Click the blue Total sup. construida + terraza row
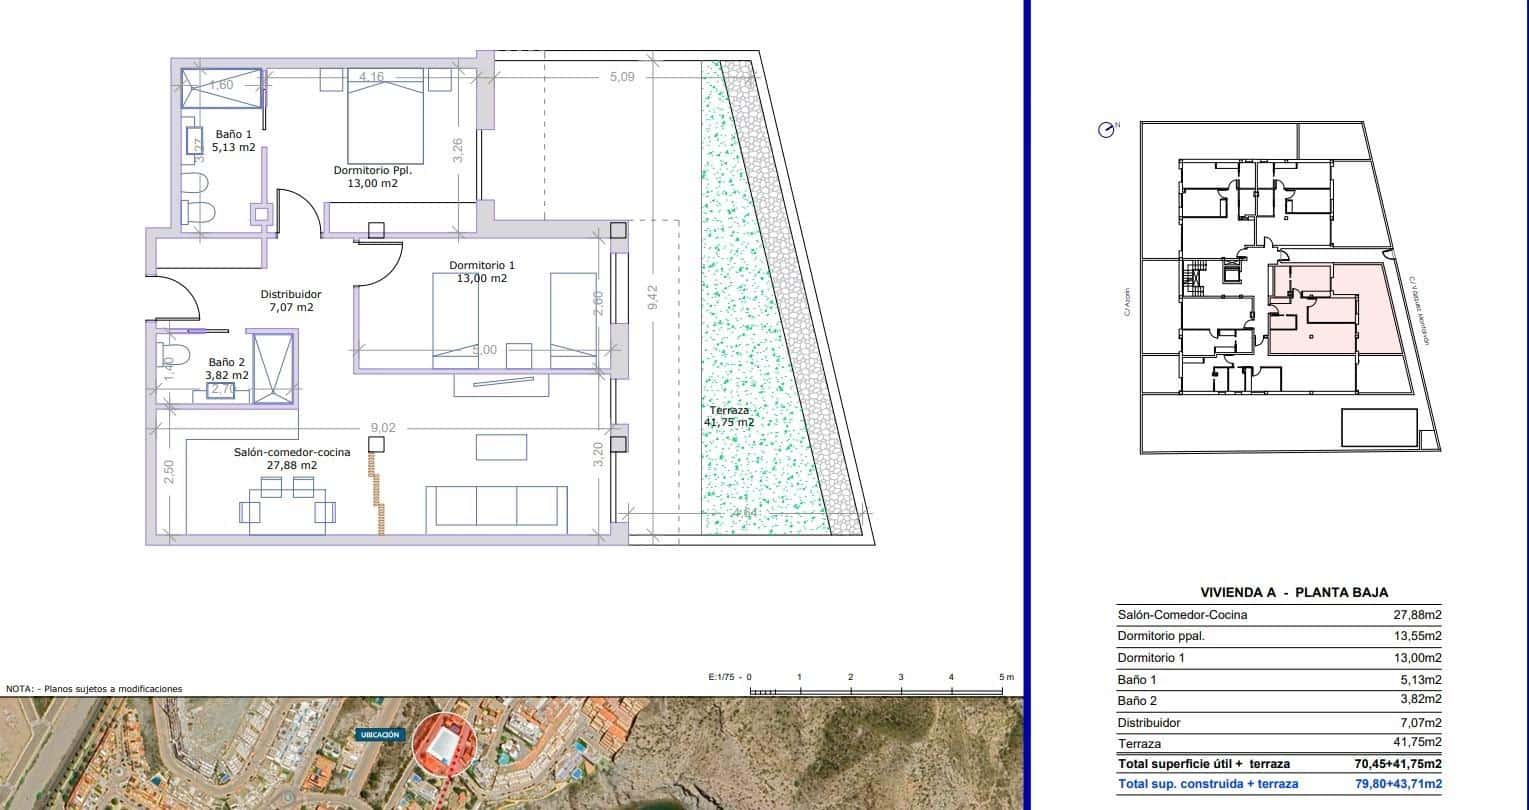Image resolution: width=1529 pixels, height=810 pixels. 1277,784
